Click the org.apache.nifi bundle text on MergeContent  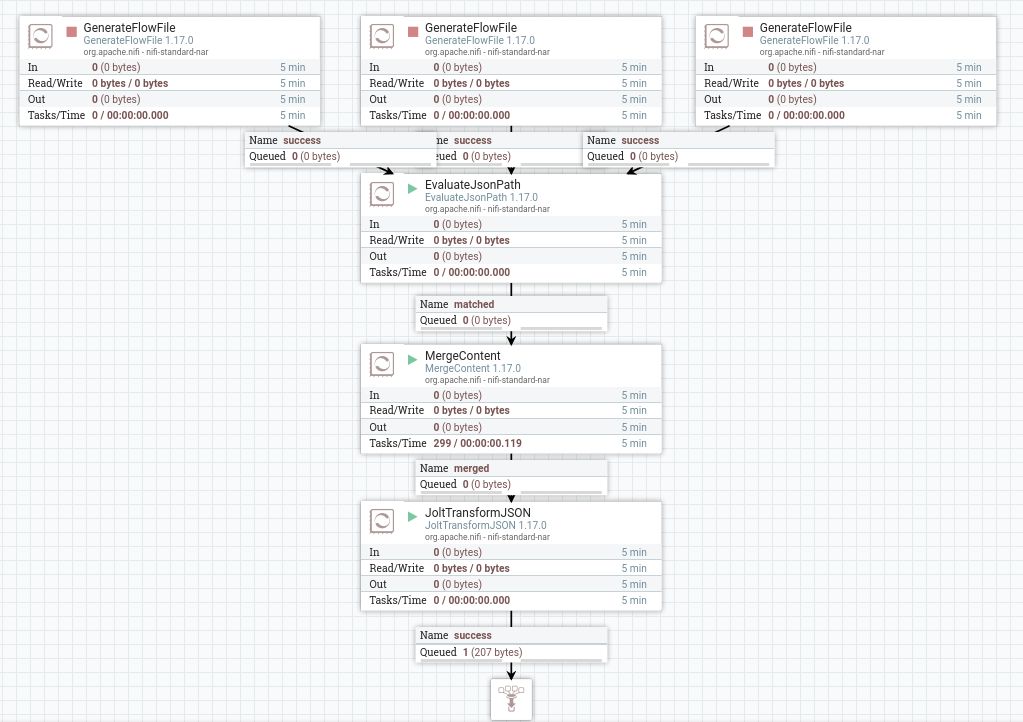487,380
